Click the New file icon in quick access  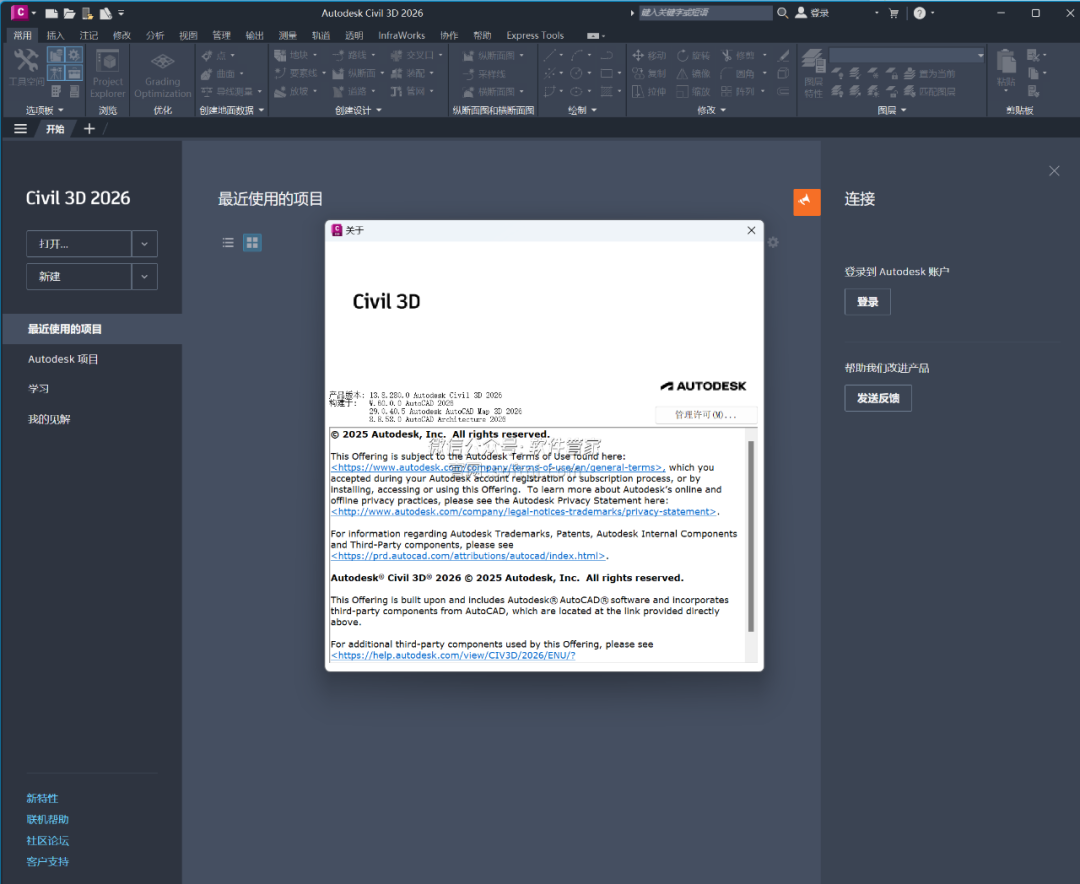pyautogui.click(x=51, y=13)
